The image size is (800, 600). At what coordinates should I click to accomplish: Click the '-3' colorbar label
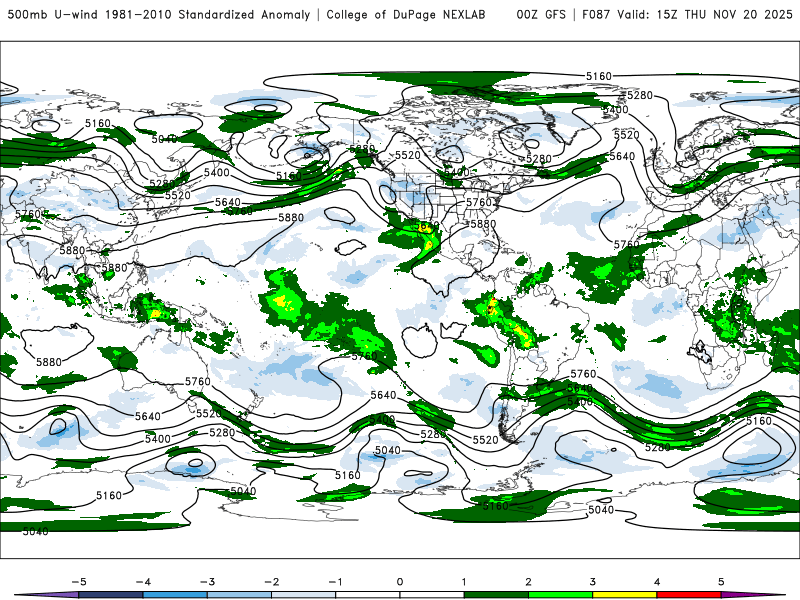point(207,582)
